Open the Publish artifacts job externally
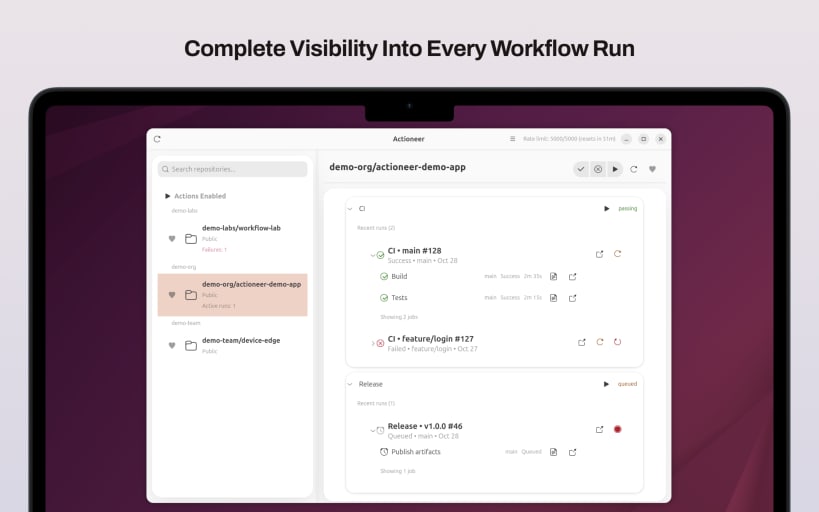 (572, 452)
